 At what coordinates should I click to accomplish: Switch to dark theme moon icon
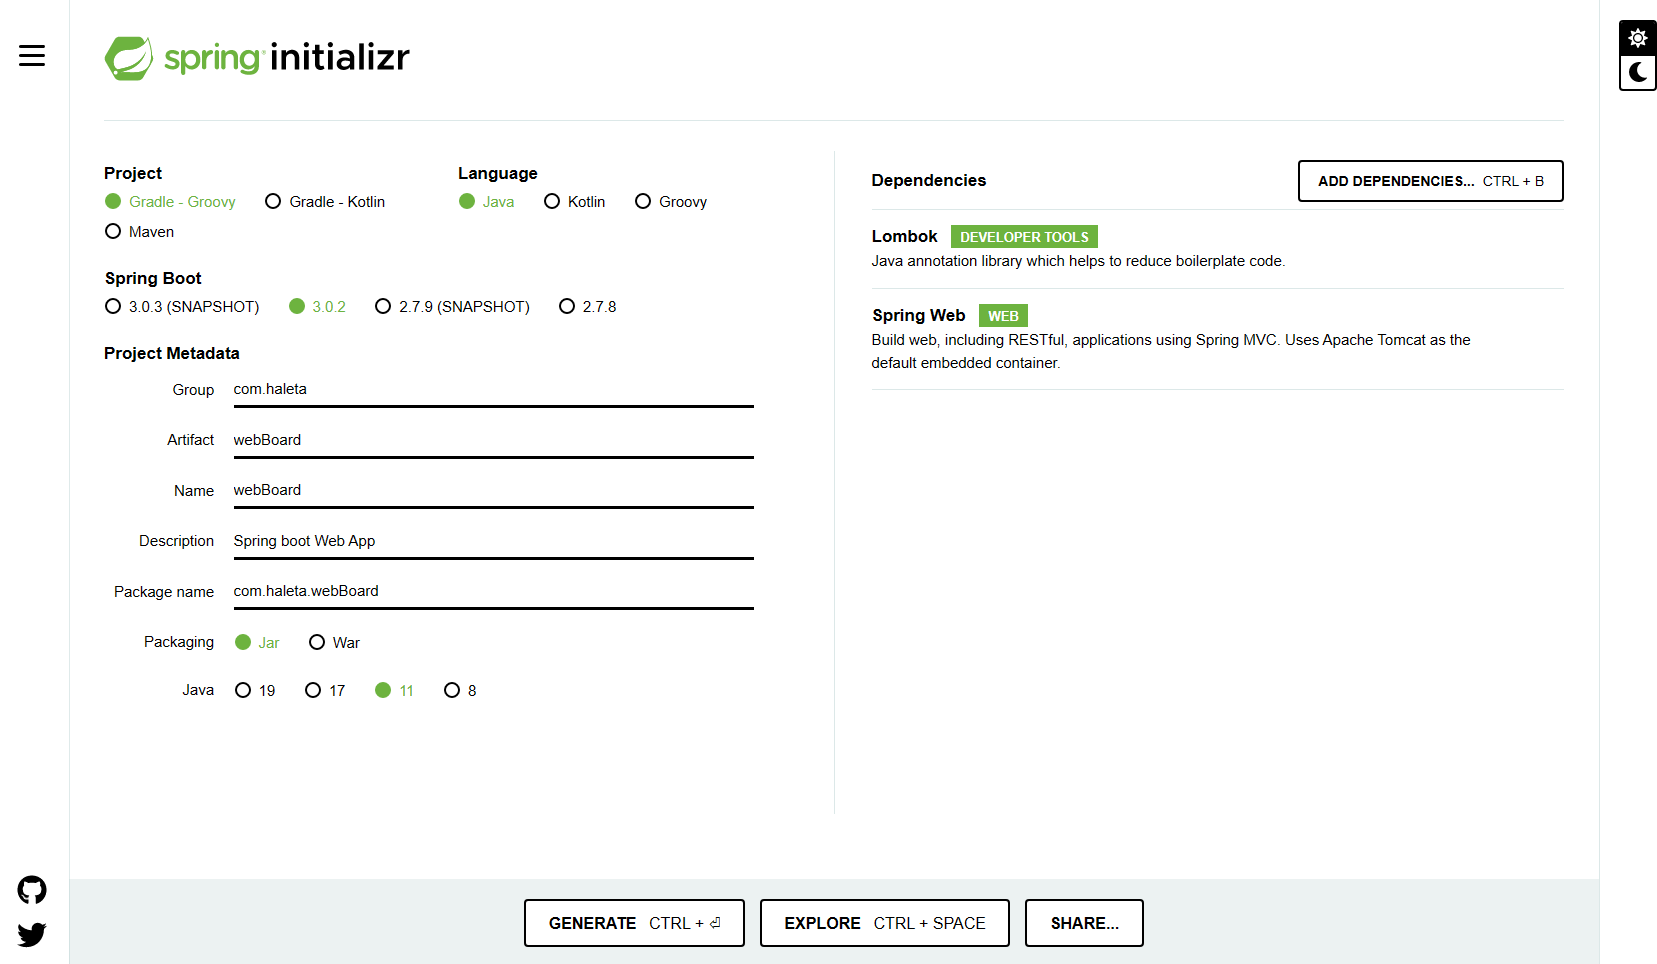[1638, 72]
